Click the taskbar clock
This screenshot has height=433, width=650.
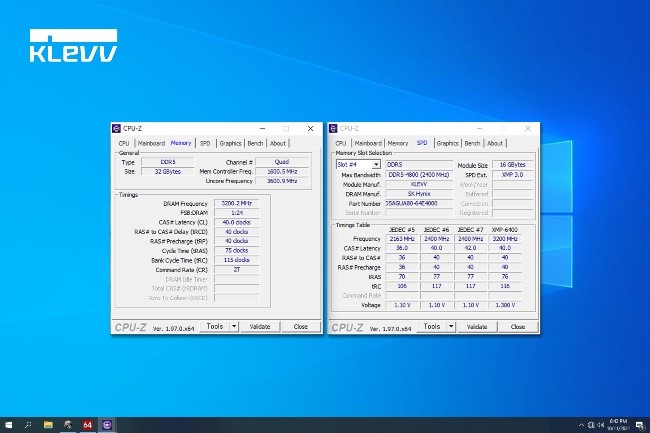pyautogui.click(x=618, y=425)
